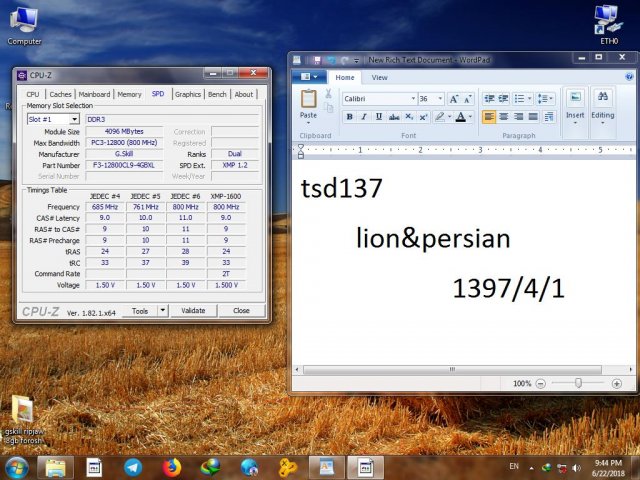The image size is (640, 480).
Task: Toggle Superscript formatting
Action: (424, 117)
